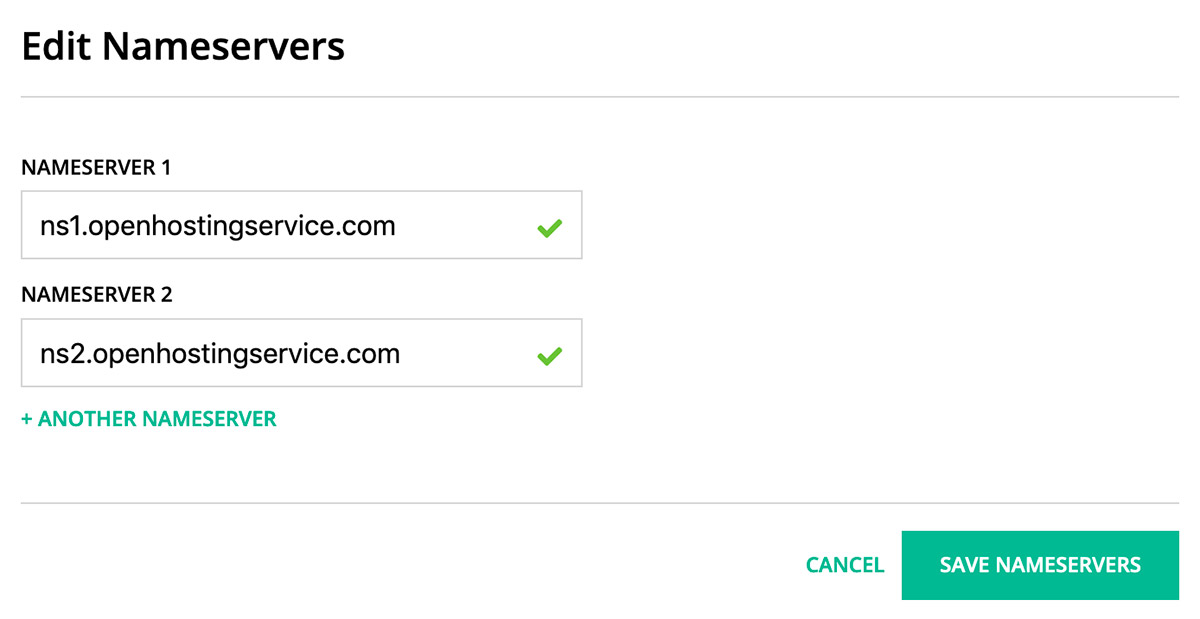Click the ns1.openhostingservice.com text
Viewport: 1200px width, 619px height.
225,226
